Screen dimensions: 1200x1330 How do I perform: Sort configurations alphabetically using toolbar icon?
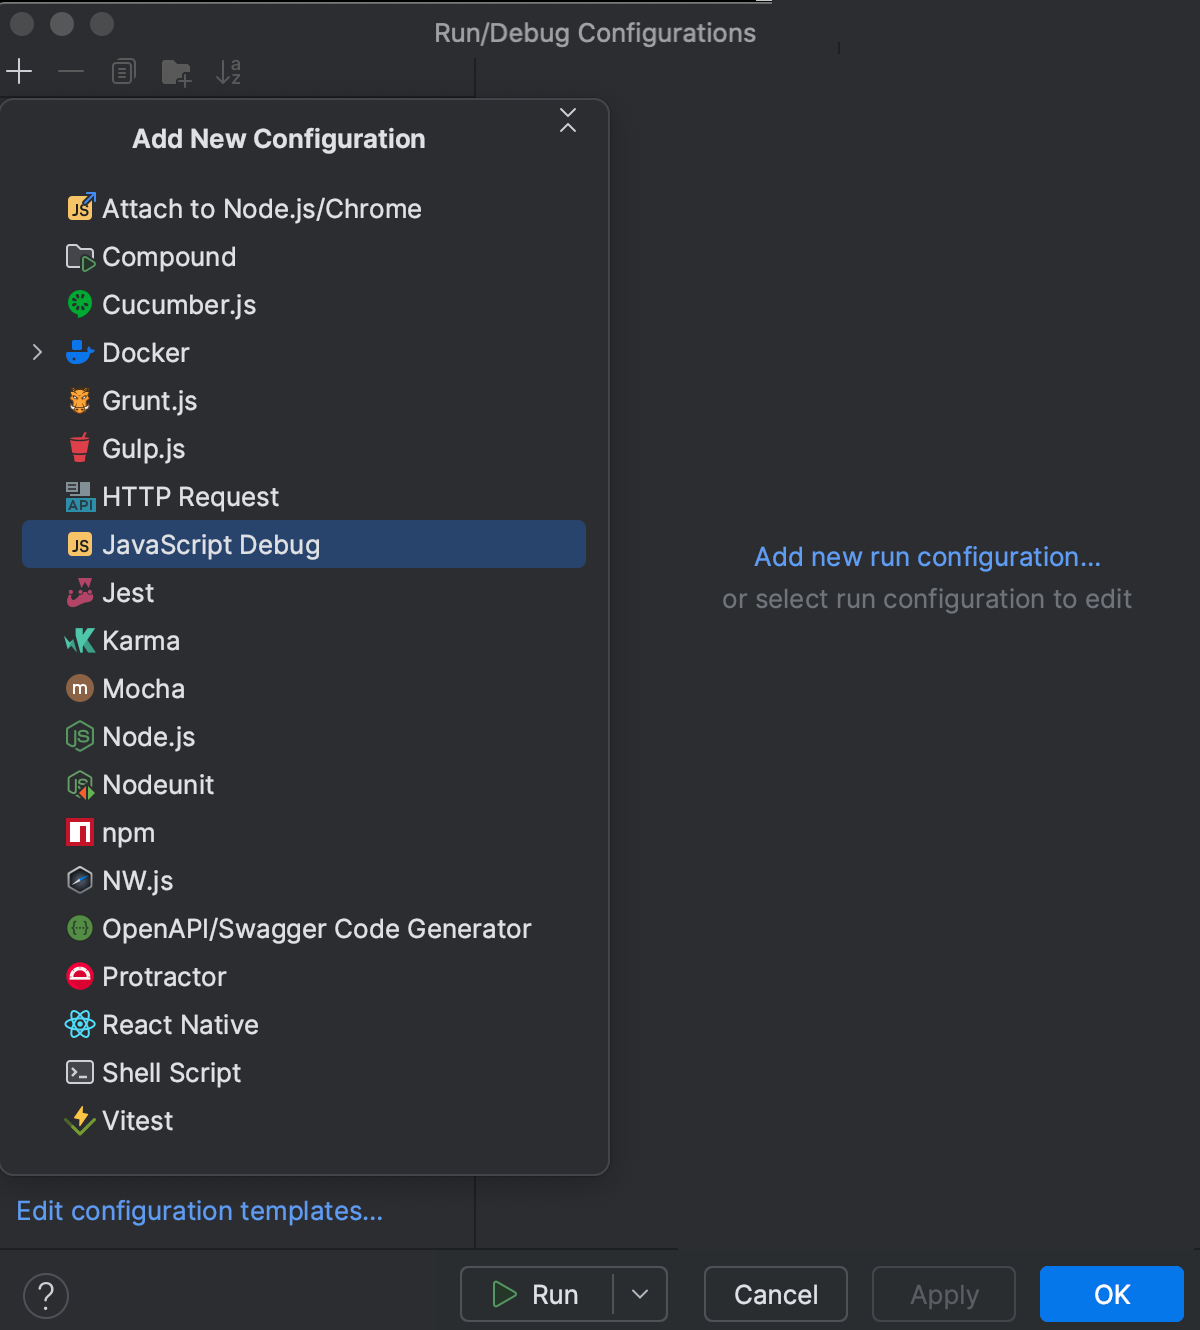(229, 71)
